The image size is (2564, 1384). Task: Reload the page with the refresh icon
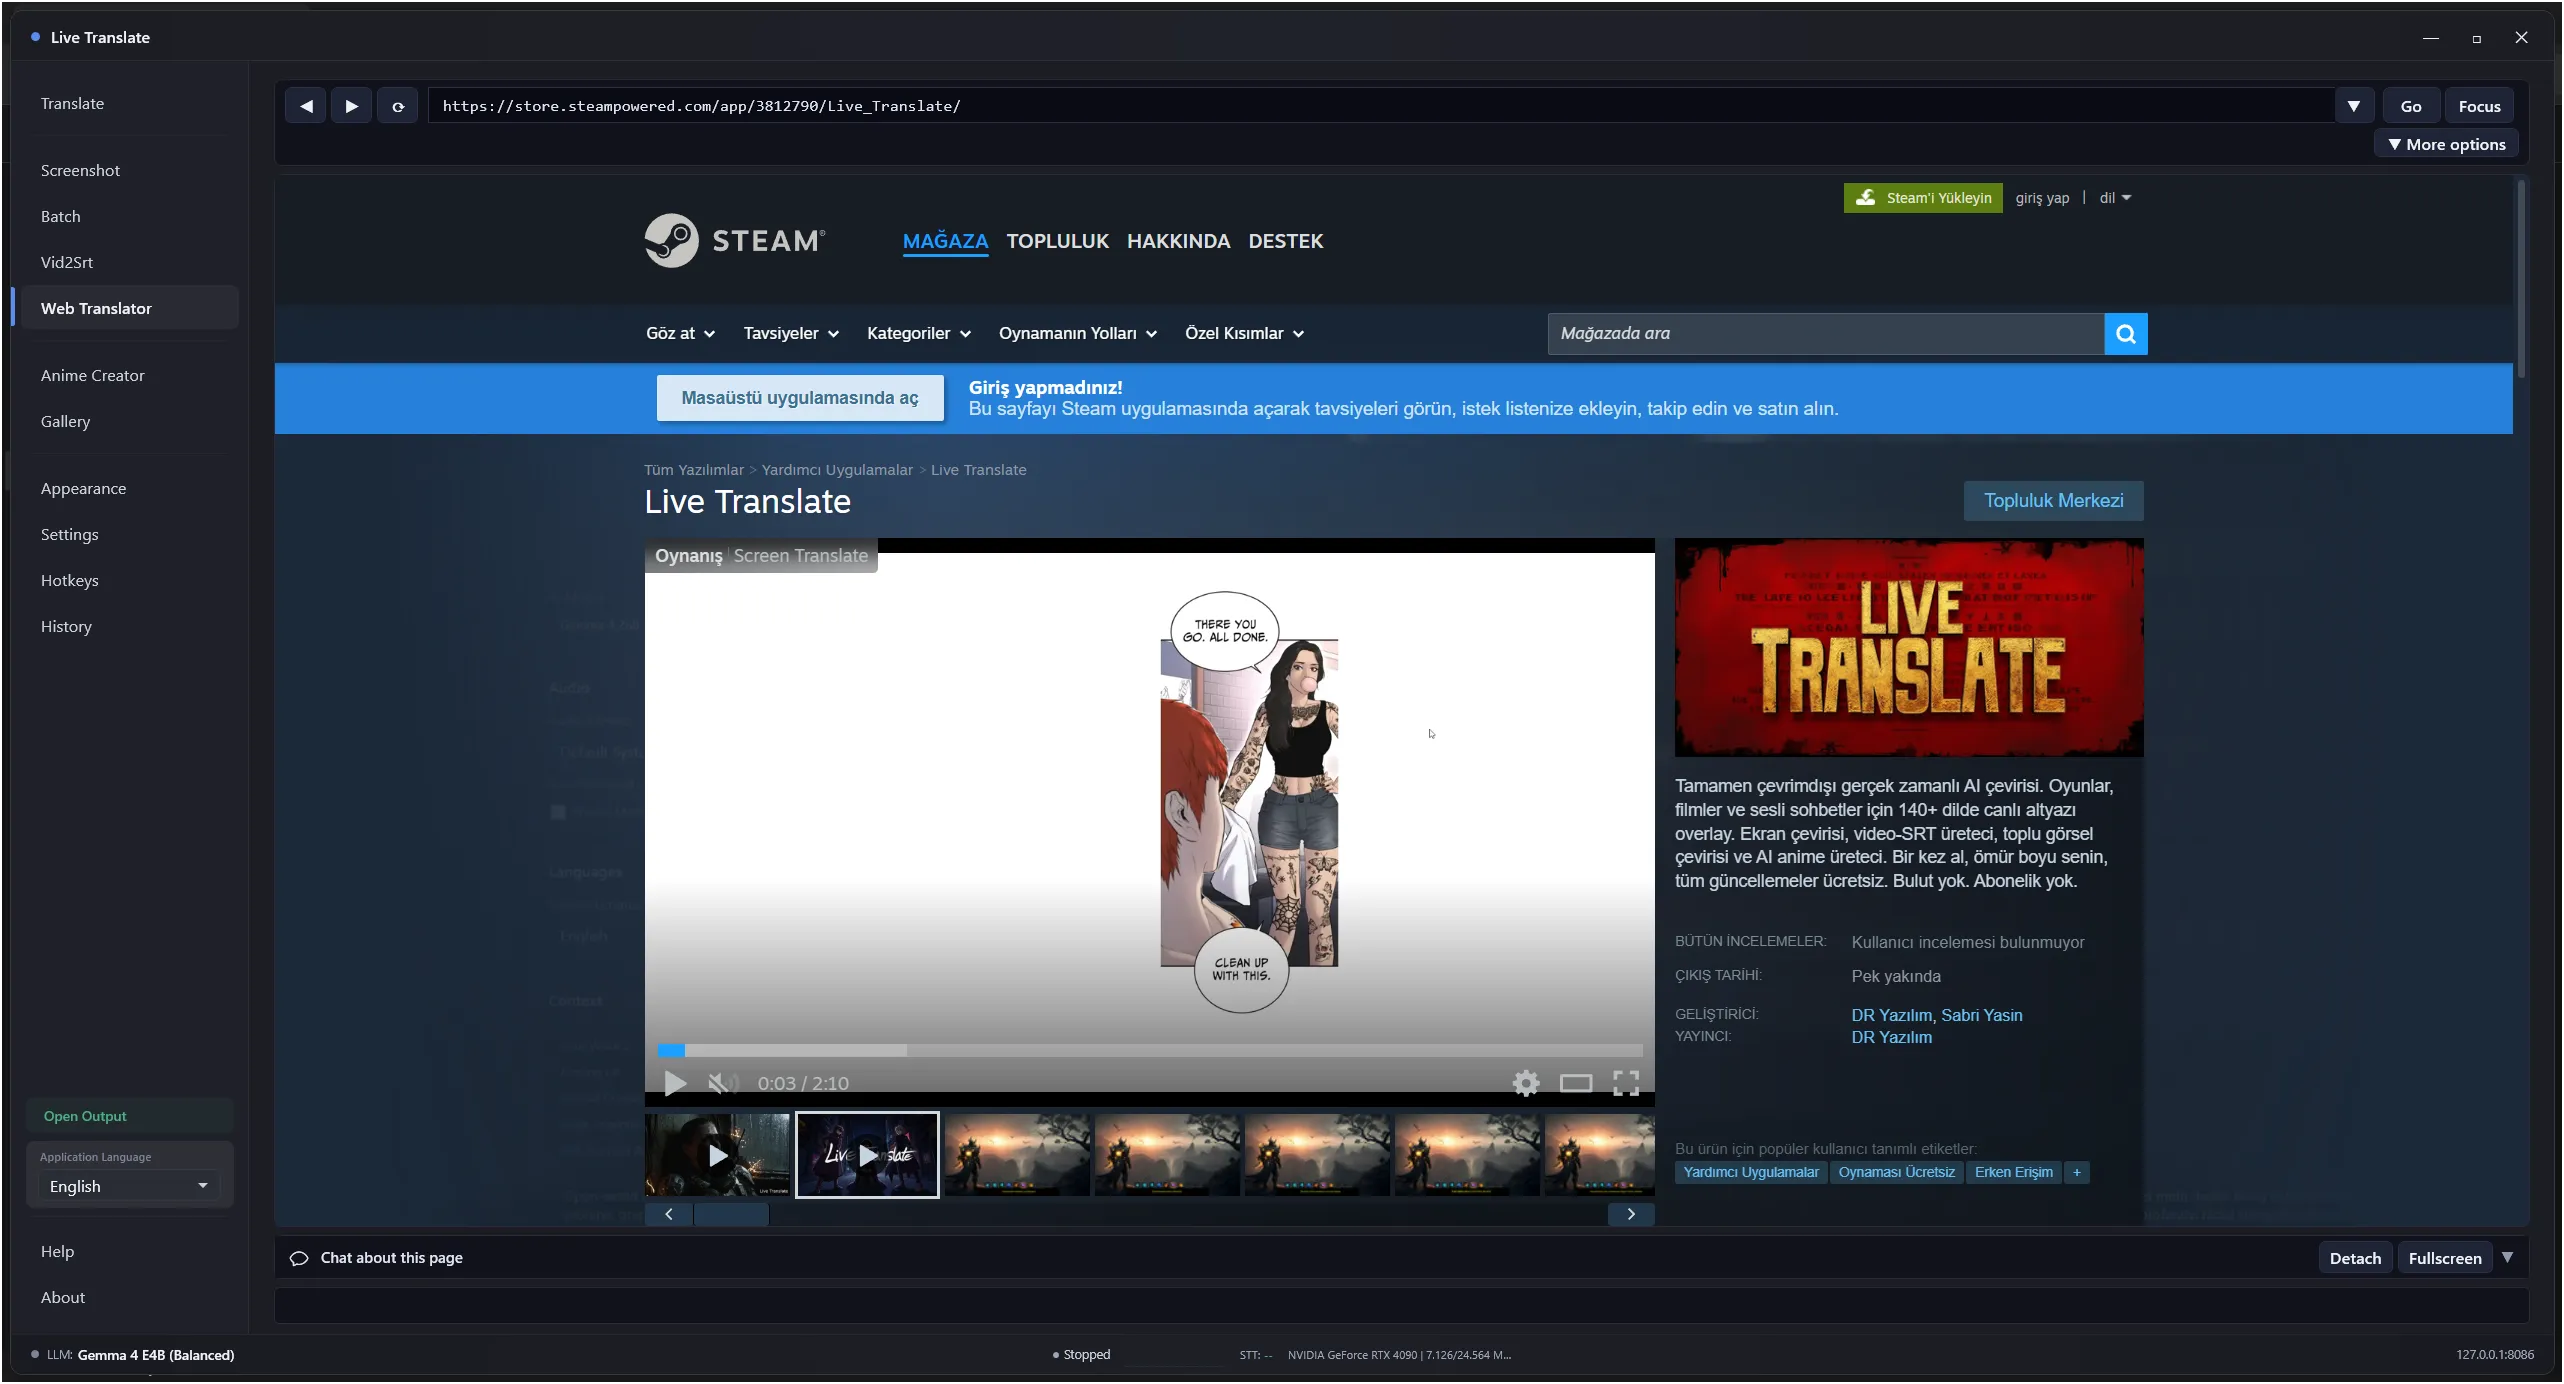397,106
